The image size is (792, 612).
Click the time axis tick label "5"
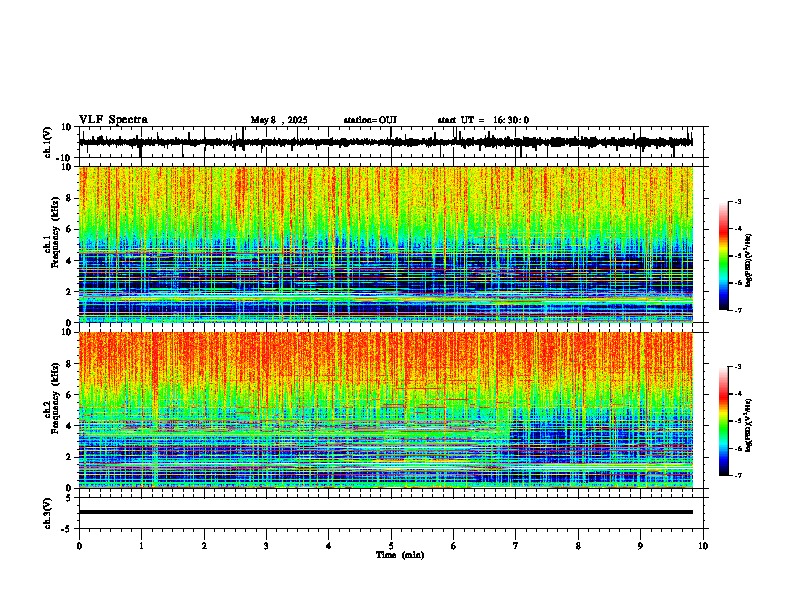391,546
